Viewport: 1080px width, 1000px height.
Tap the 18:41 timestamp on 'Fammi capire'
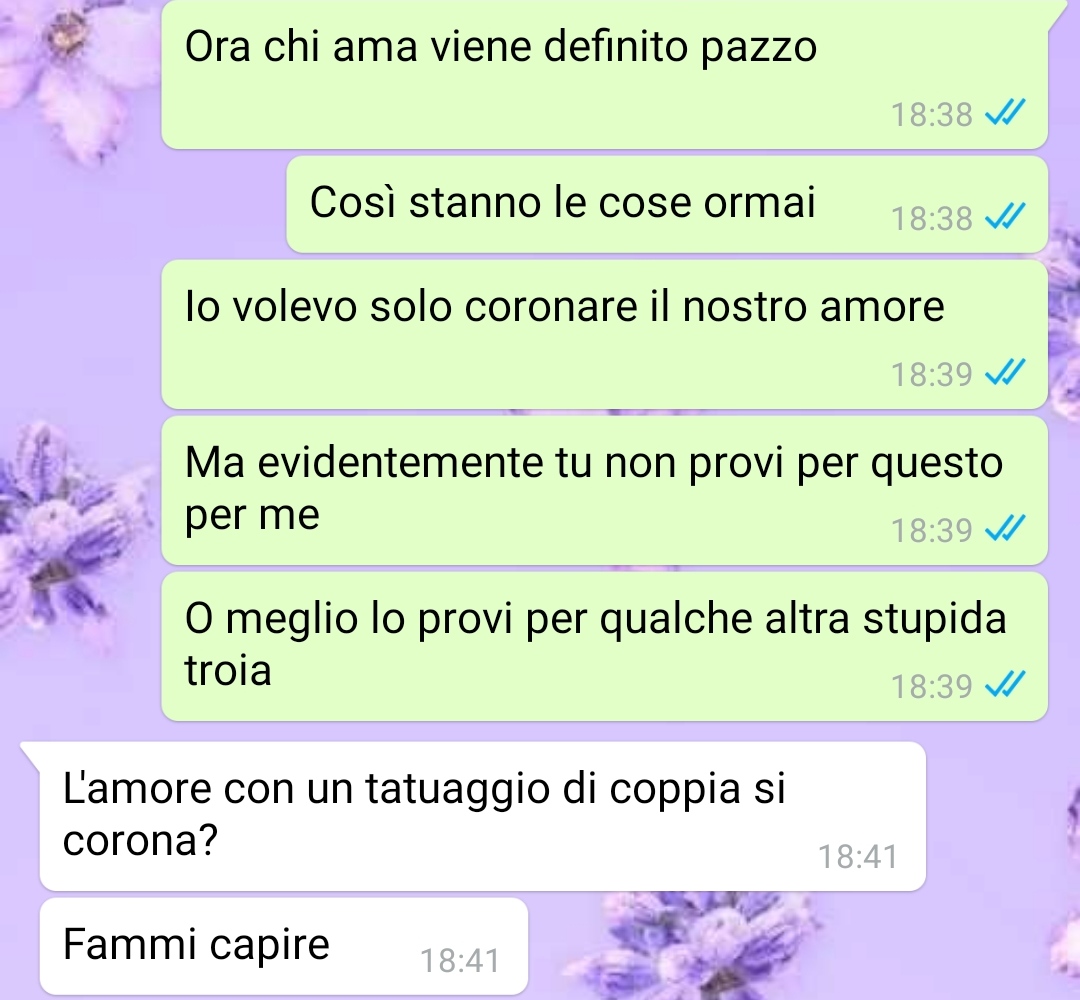[x=459, y=960]
